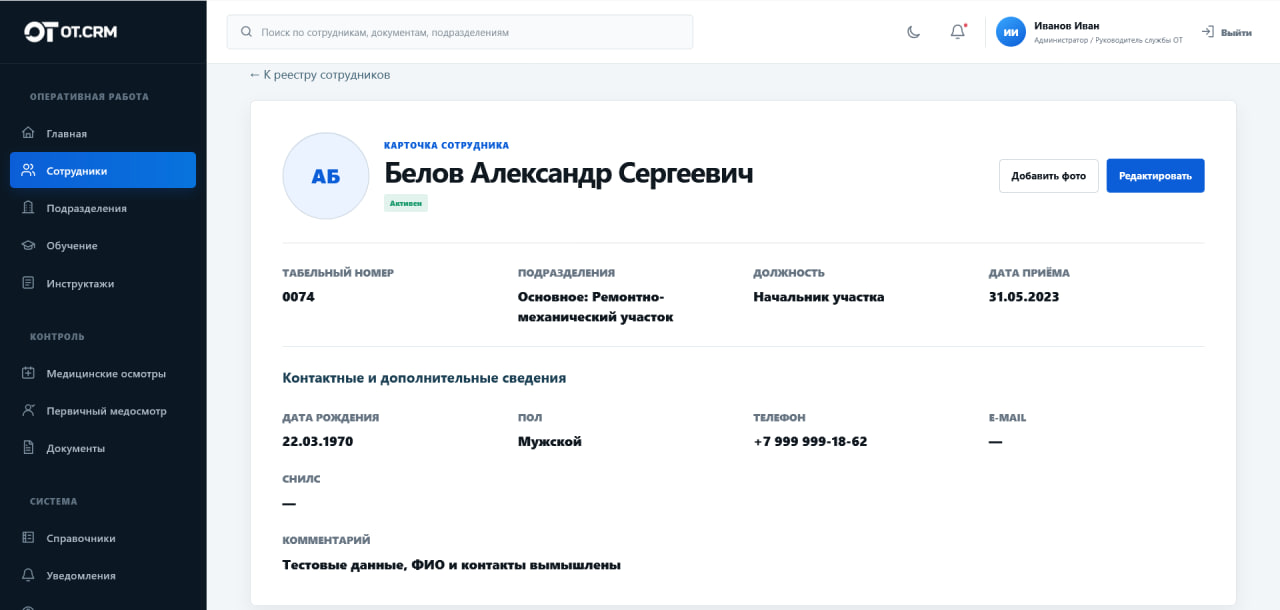Open Справочники menu item
The width and height of the screenshot is (1280, 610).
(103, 538)
